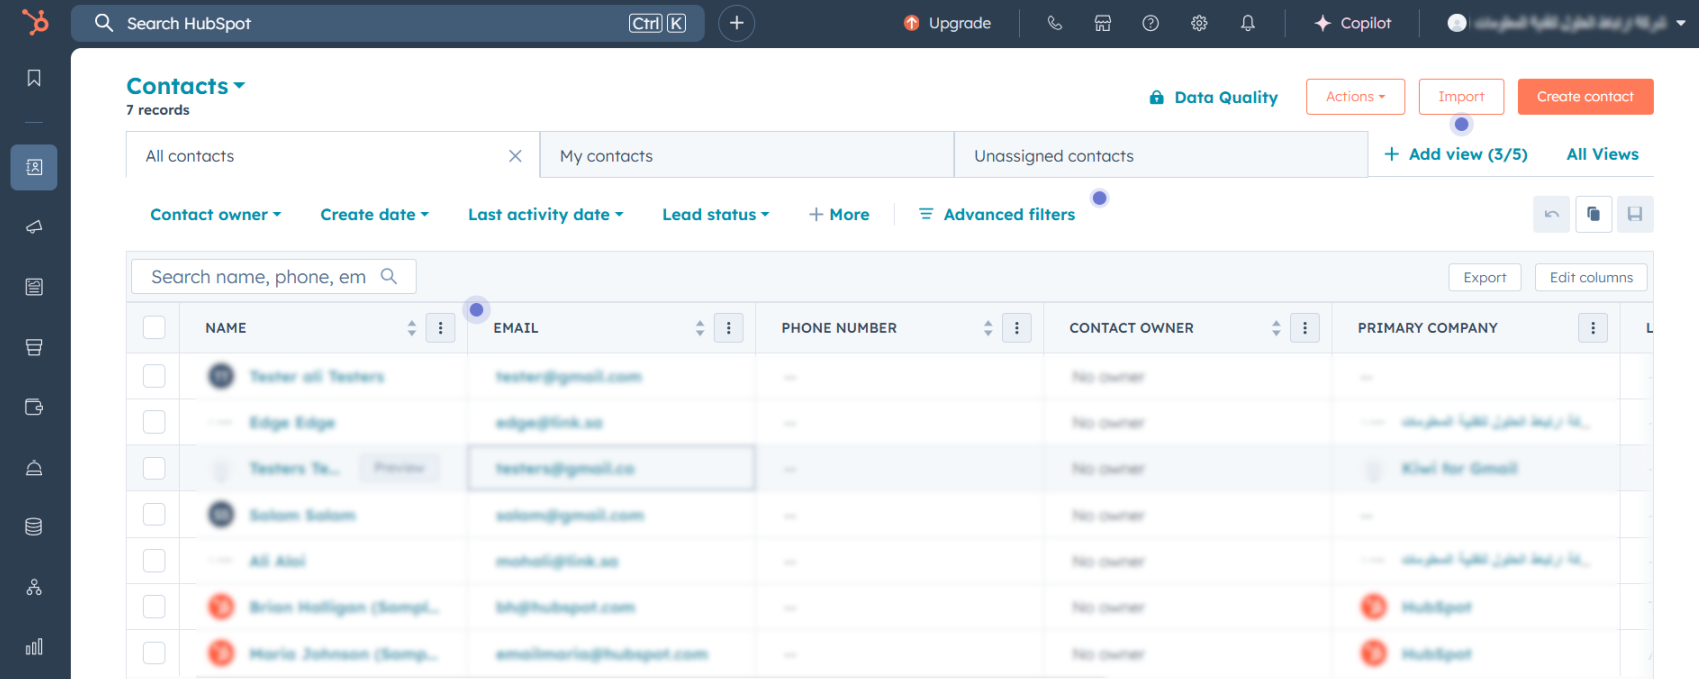Click the Import button
The height and width of the screenshot is (679, 1699).
1461,97
